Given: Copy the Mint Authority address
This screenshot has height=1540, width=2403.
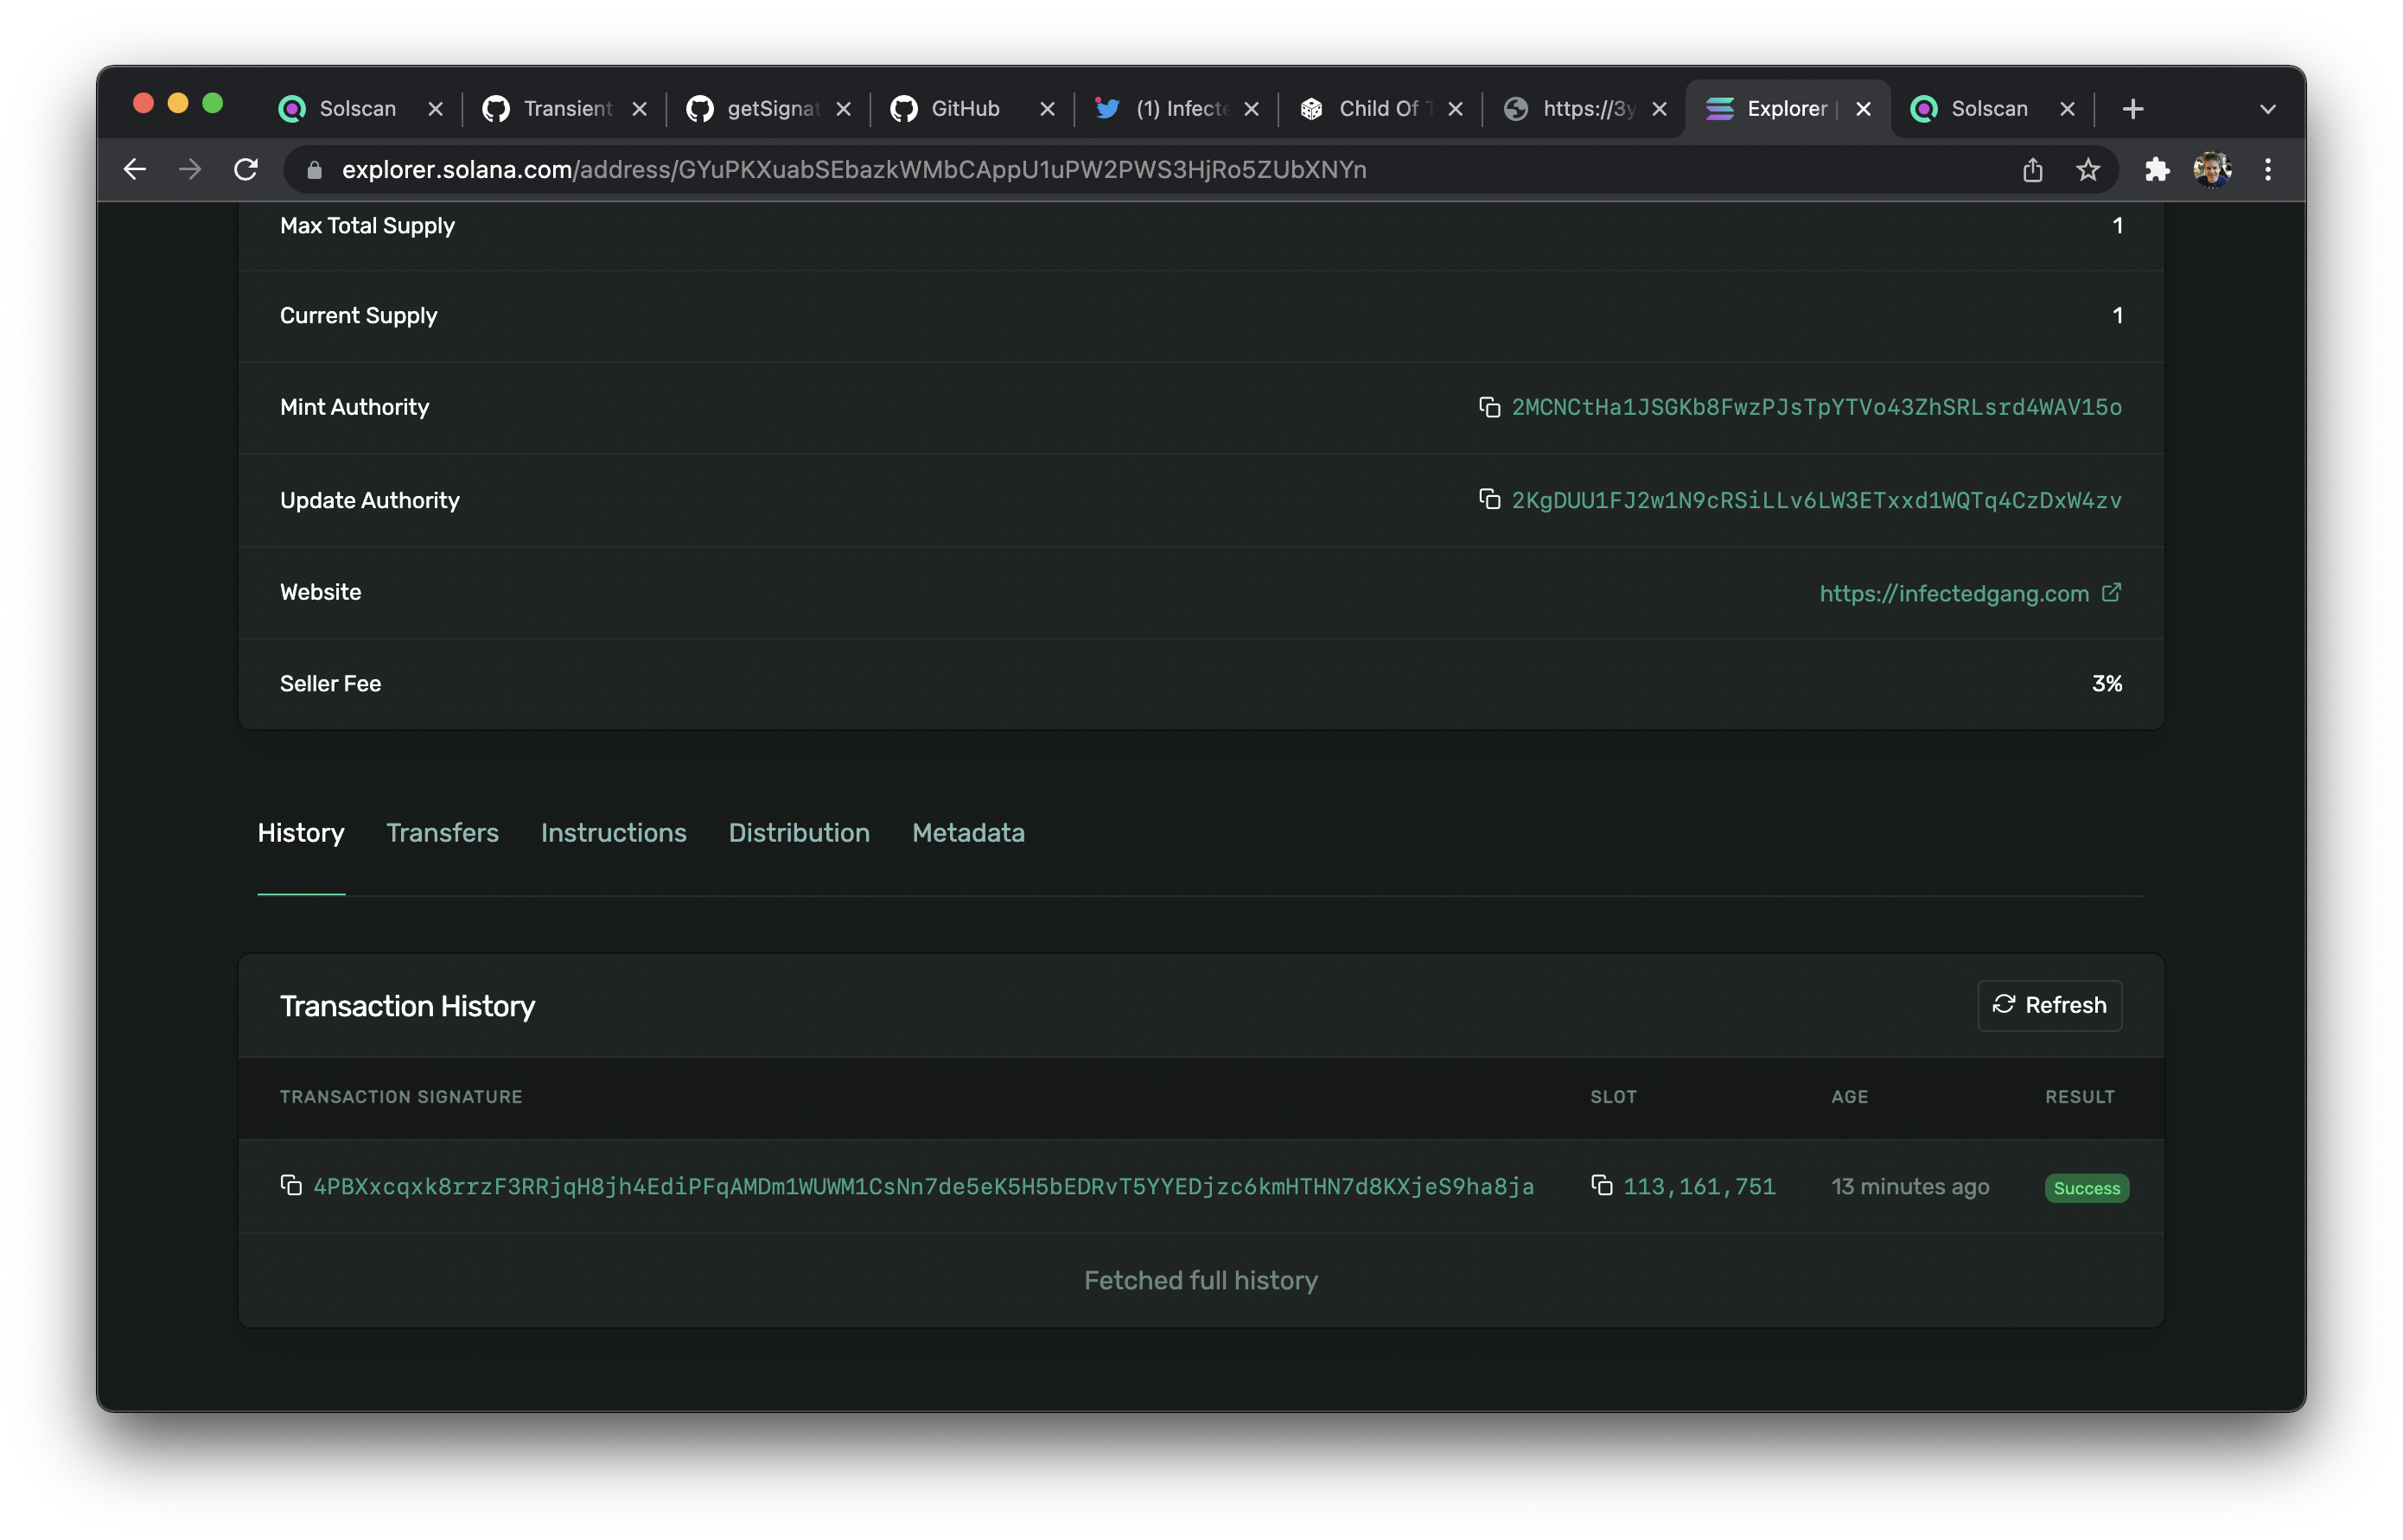Looking at the screenshot, I should coord(1491,406).
